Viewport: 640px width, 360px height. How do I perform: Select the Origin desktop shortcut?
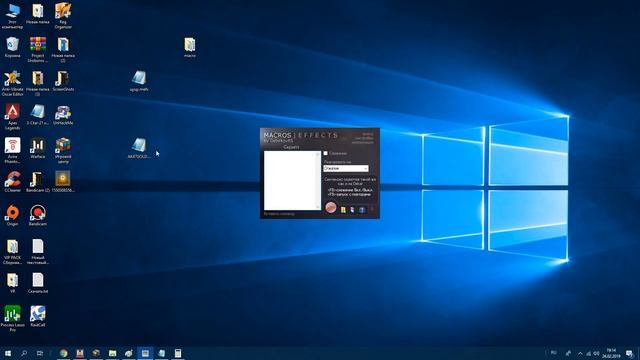[12, 216]
